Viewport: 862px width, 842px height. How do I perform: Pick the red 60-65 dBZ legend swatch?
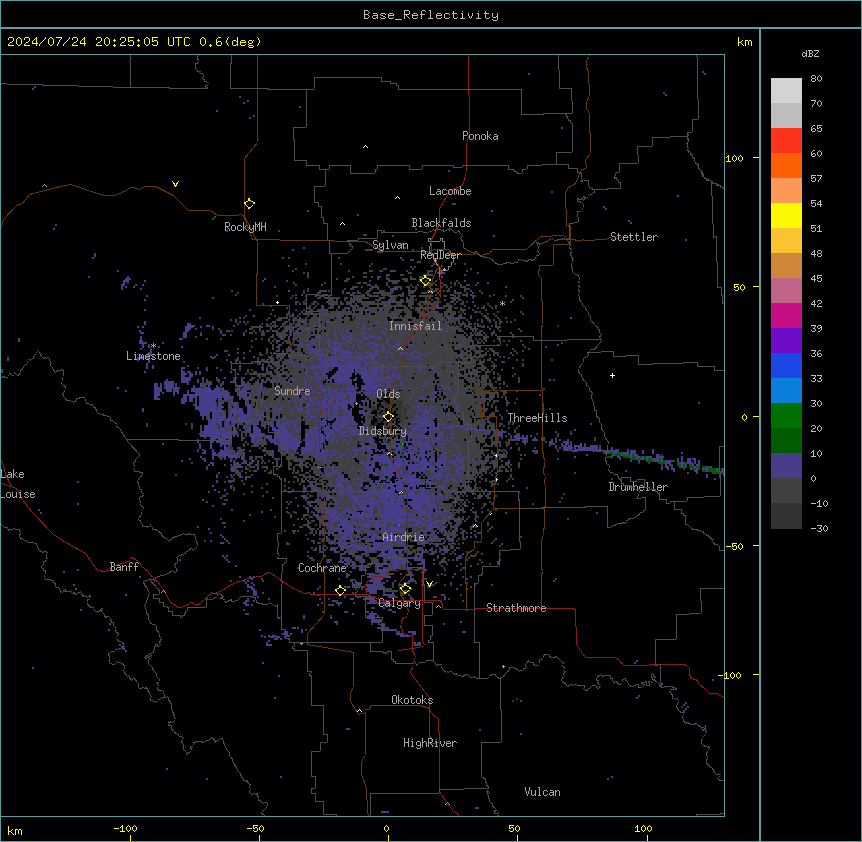point(786,141)
